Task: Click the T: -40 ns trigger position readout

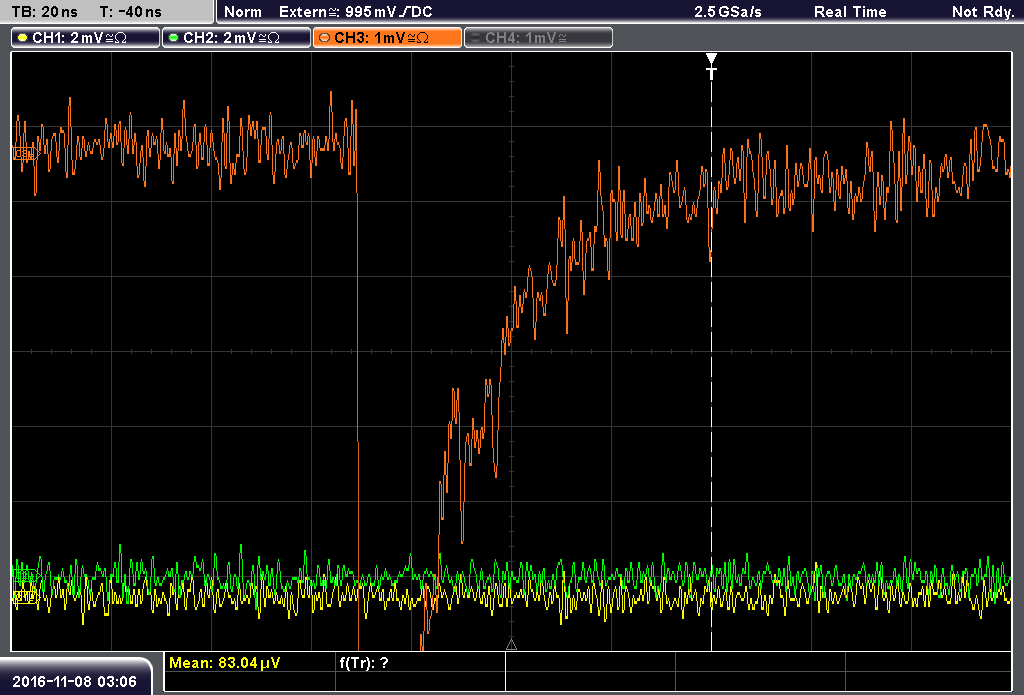Action: pyautogui.click(x=131, y=12)
